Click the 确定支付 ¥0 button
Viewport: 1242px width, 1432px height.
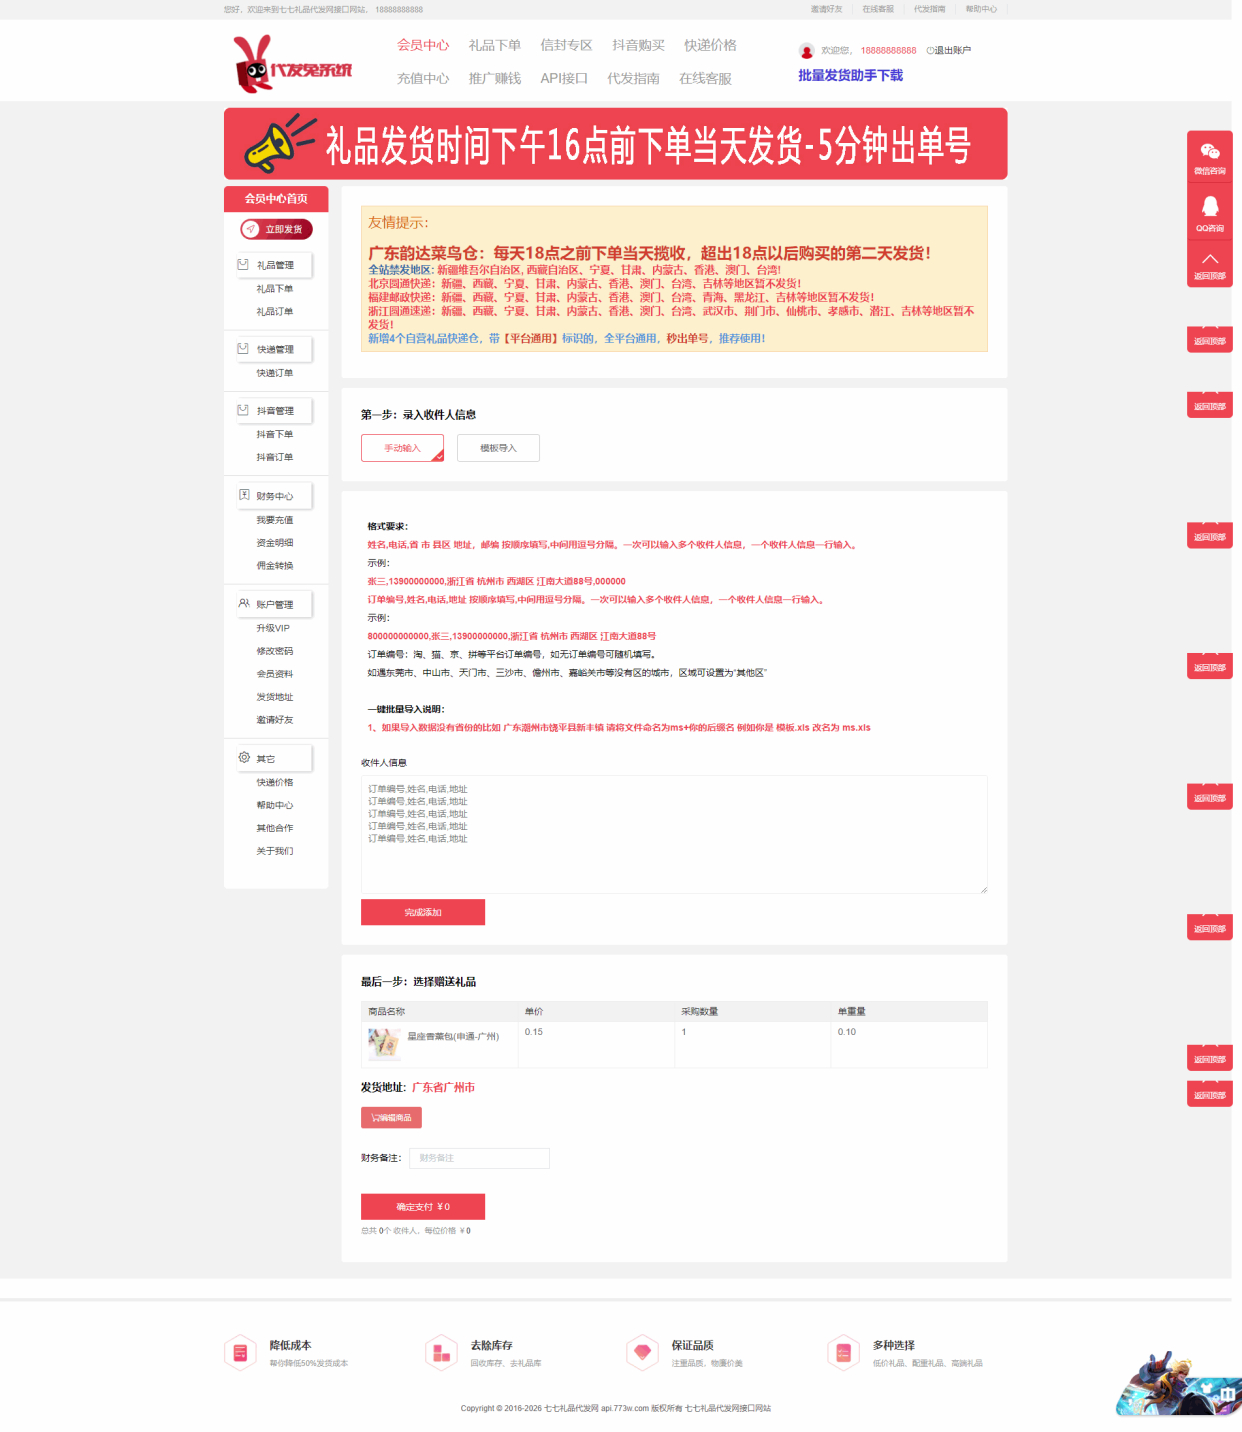click(x=423, y=1207)
